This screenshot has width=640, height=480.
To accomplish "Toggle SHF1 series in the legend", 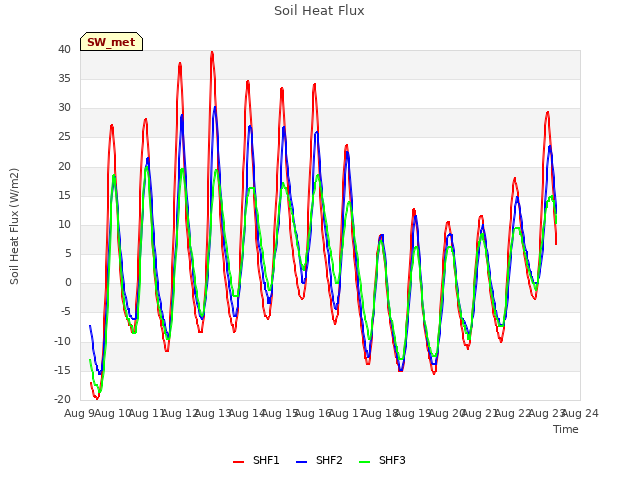I will click(256, 460).
